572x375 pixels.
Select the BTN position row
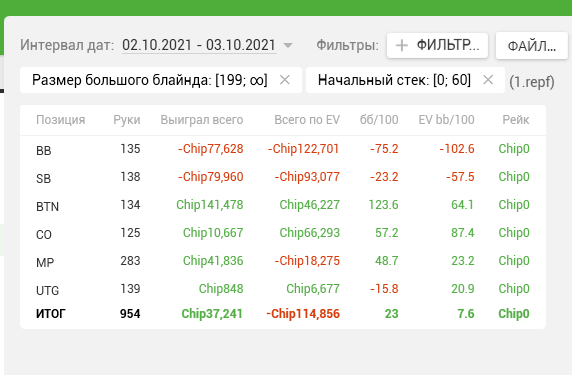click(283, 205)
